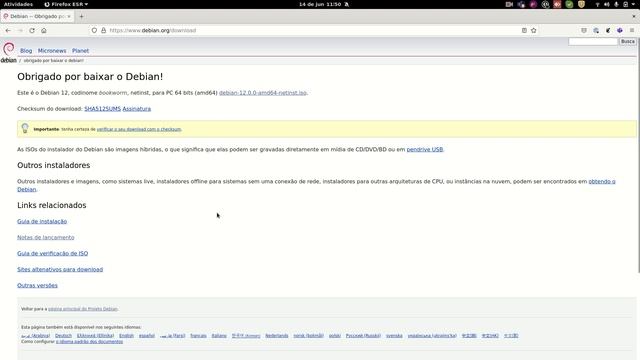Go to the Firefox home page icon

44,31
